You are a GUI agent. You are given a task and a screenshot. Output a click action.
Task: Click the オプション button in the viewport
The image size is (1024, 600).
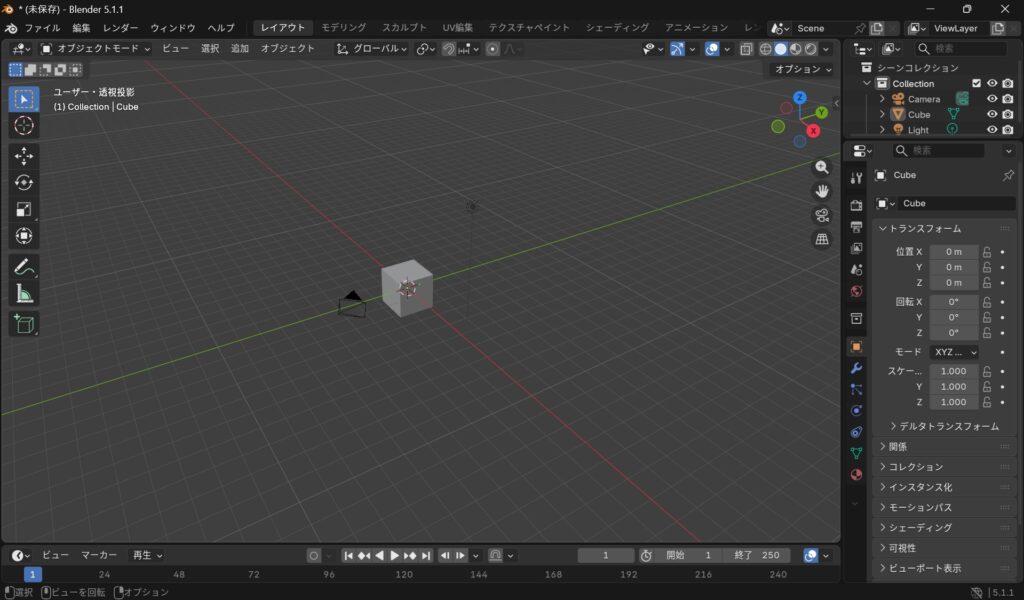[x=802, y=69]
